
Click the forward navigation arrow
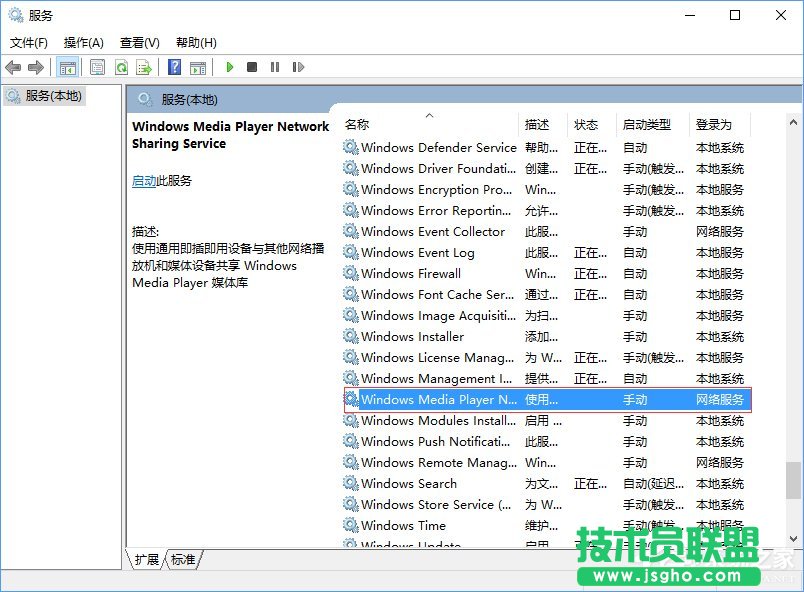35,67
